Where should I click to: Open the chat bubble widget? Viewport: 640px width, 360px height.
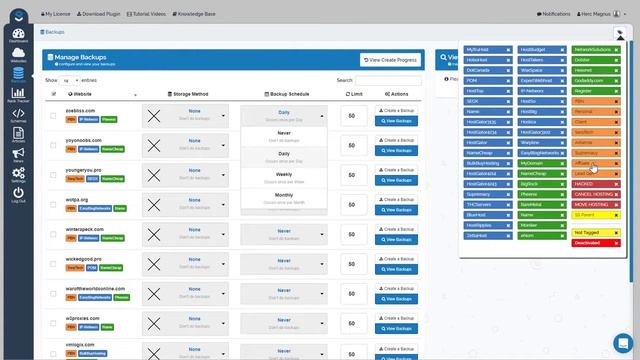[623, 343]
